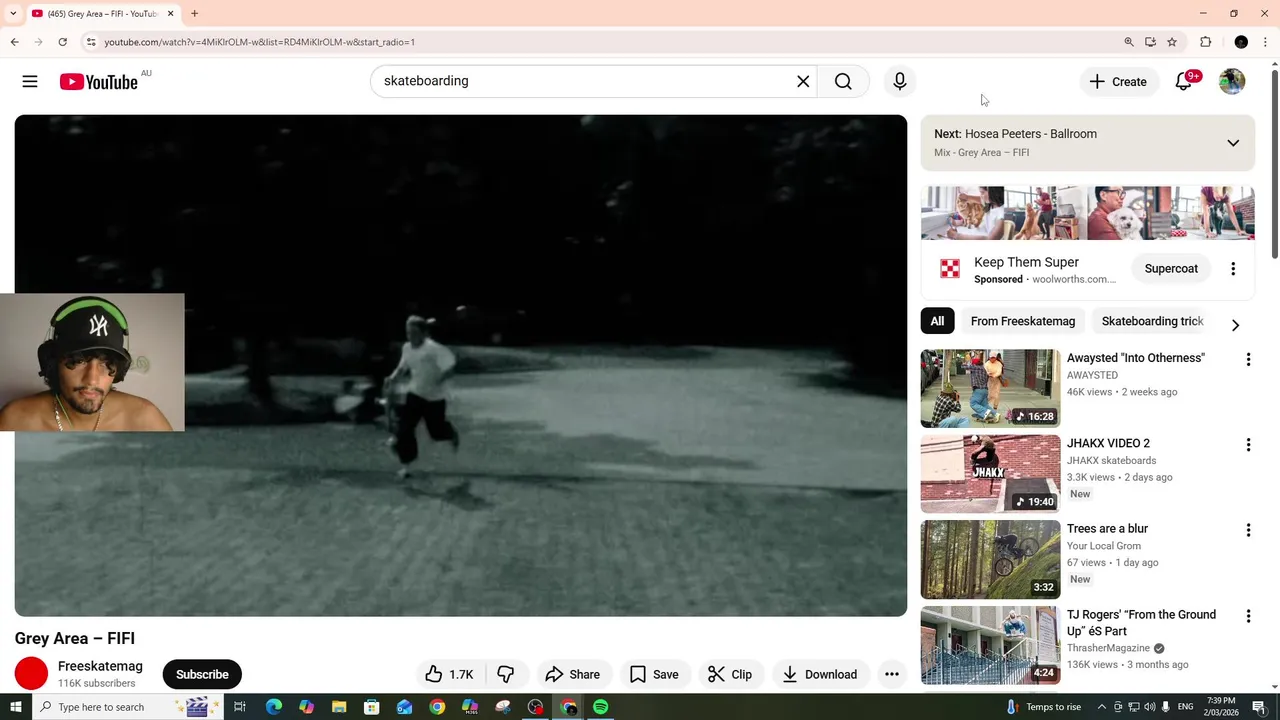Open menu for JHAKX VIDEO 2

pos(1248,445)
